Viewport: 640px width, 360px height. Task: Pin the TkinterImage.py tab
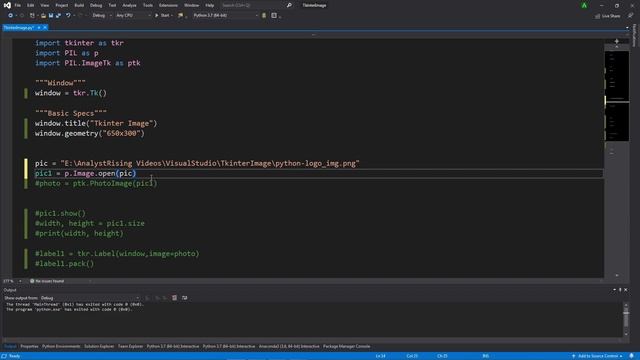39,28
